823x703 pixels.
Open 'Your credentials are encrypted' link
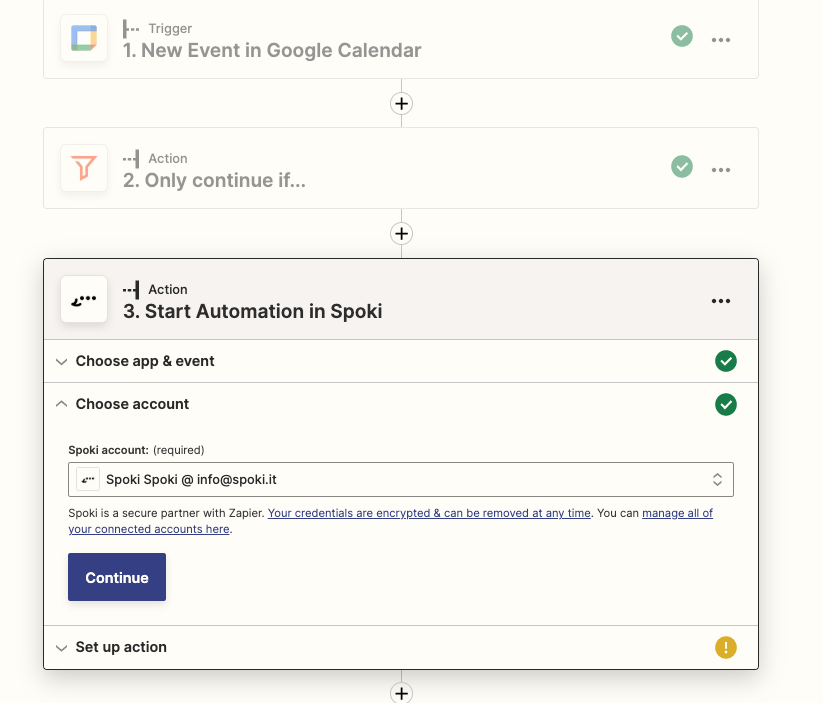[429, 513]
